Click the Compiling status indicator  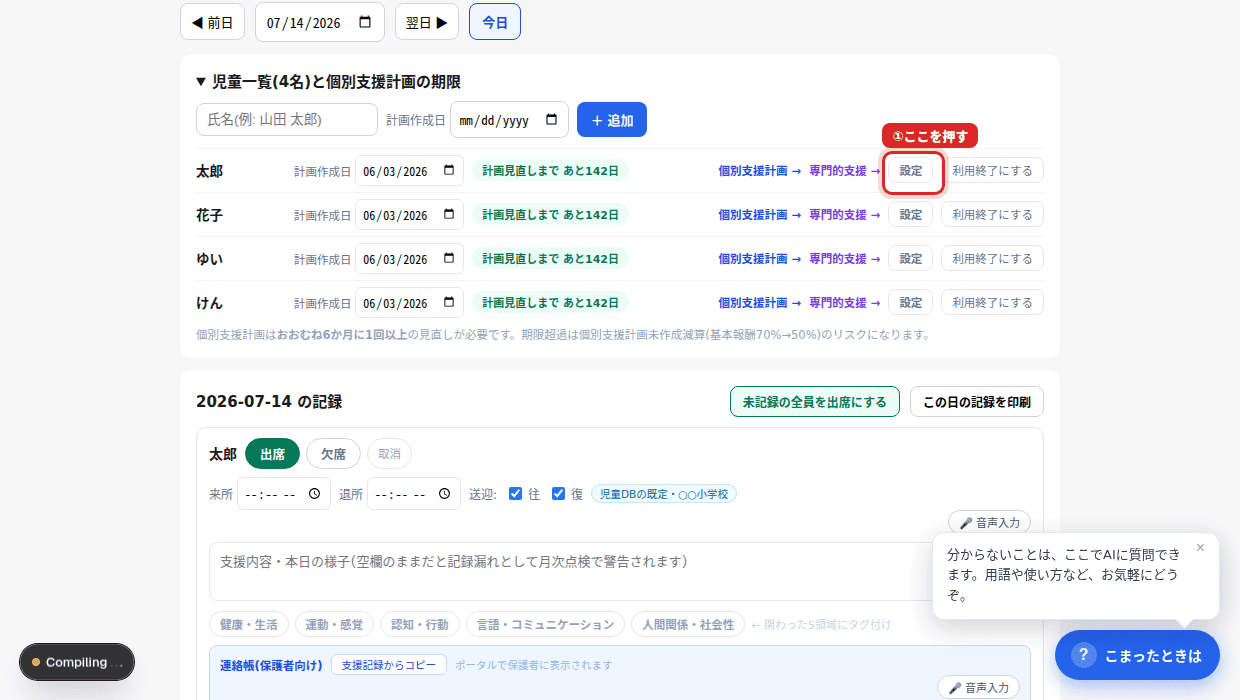tap(77, 662)
